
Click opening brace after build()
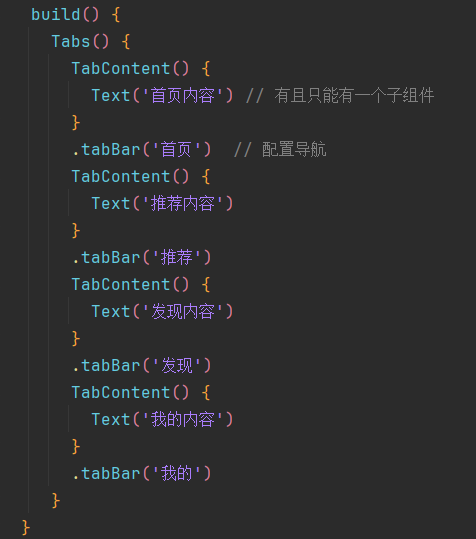pos(116,15)
